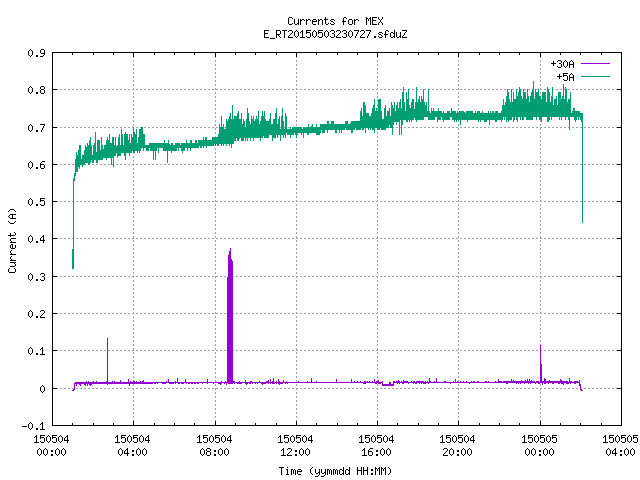This screenshot has width=640, height=480.
Task: Click the x-axis label 150505 04:00
Action: click(620, 446)
